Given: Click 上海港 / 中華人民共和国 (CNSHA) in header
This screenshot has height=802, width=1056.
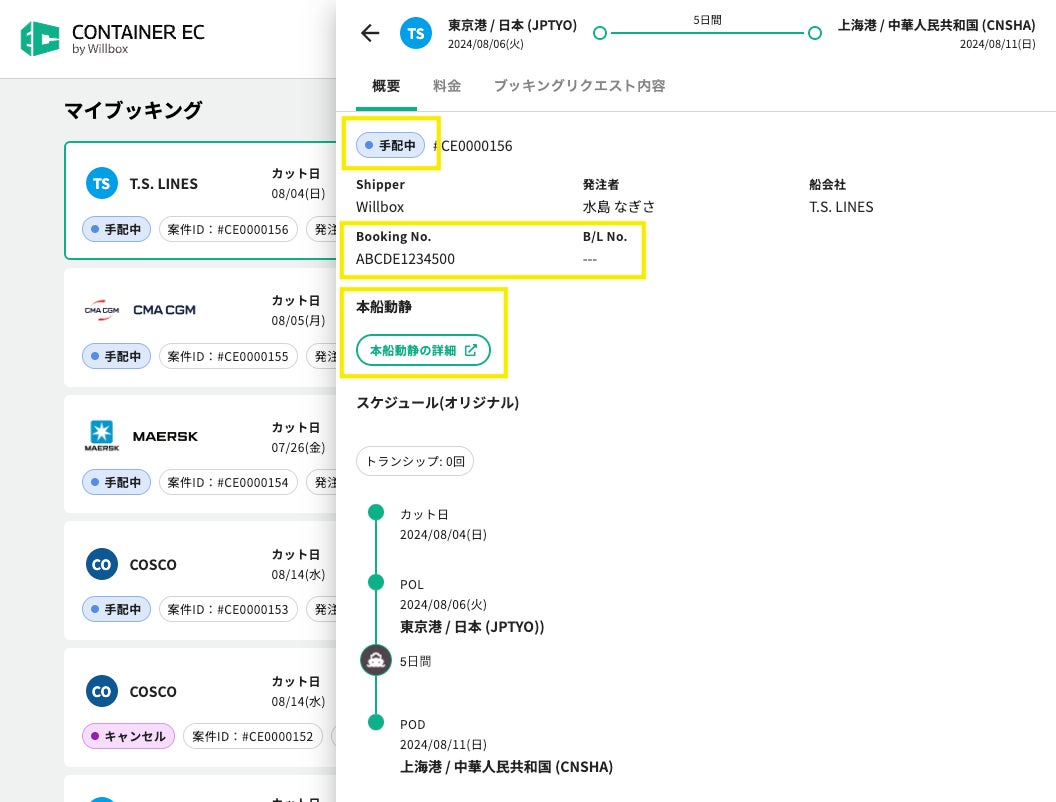Looking at the screenshot, I should coord(937,25).
